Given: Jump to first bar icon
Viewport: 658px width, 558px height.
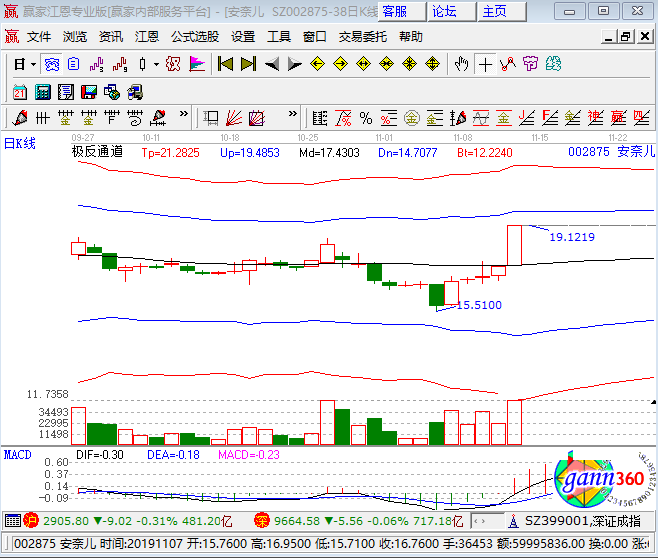Looking at the screenshot, I should (225, 64).
